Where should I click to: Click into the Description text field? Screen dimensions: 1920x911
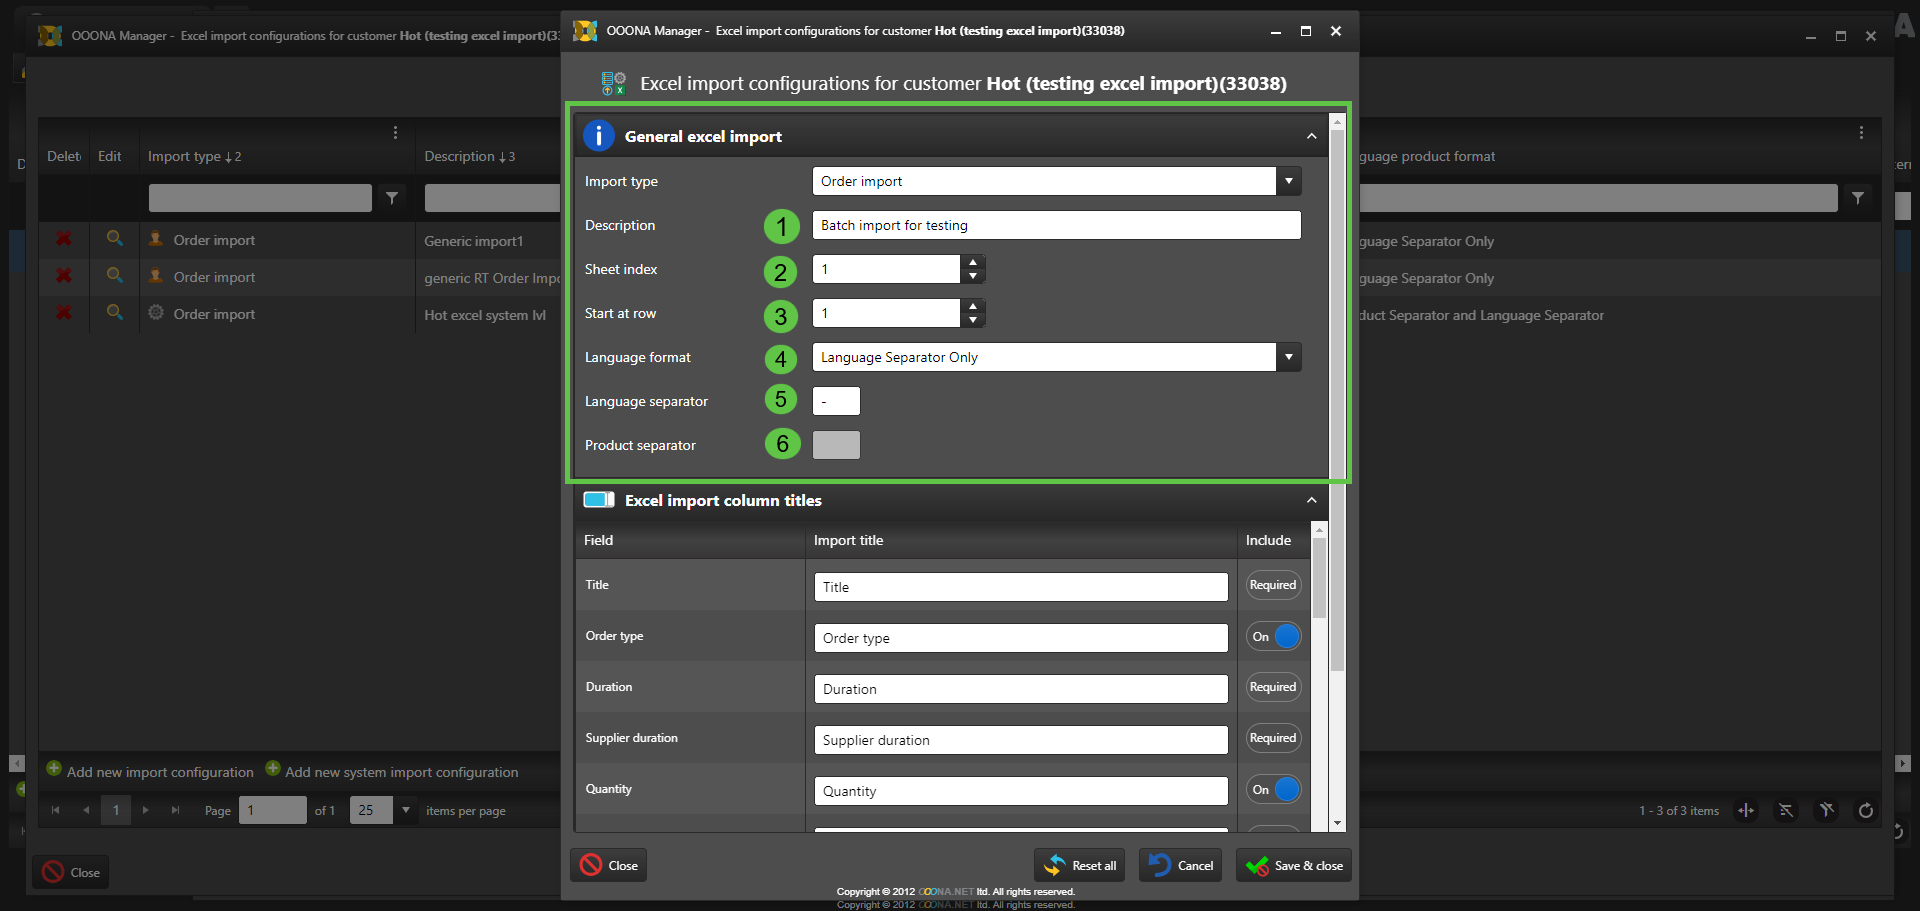click(x=1056, y=225)
